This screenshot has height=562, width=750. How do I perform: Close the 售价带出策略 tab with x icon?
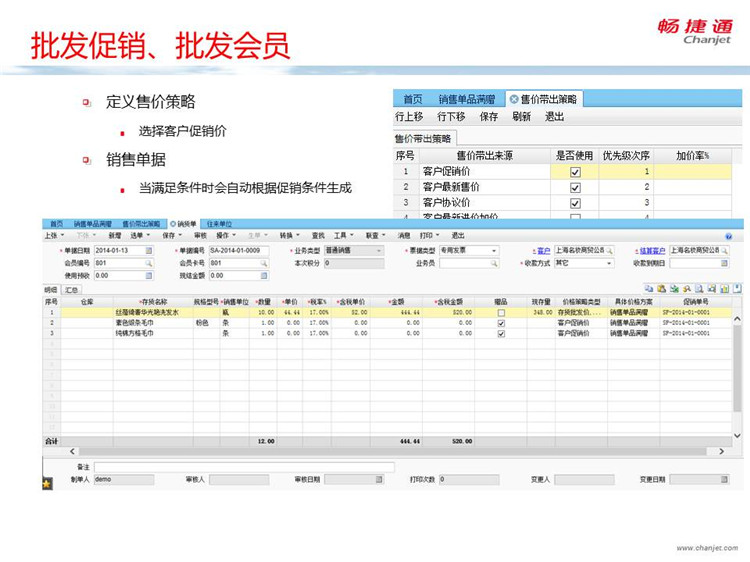click(514, 99)
